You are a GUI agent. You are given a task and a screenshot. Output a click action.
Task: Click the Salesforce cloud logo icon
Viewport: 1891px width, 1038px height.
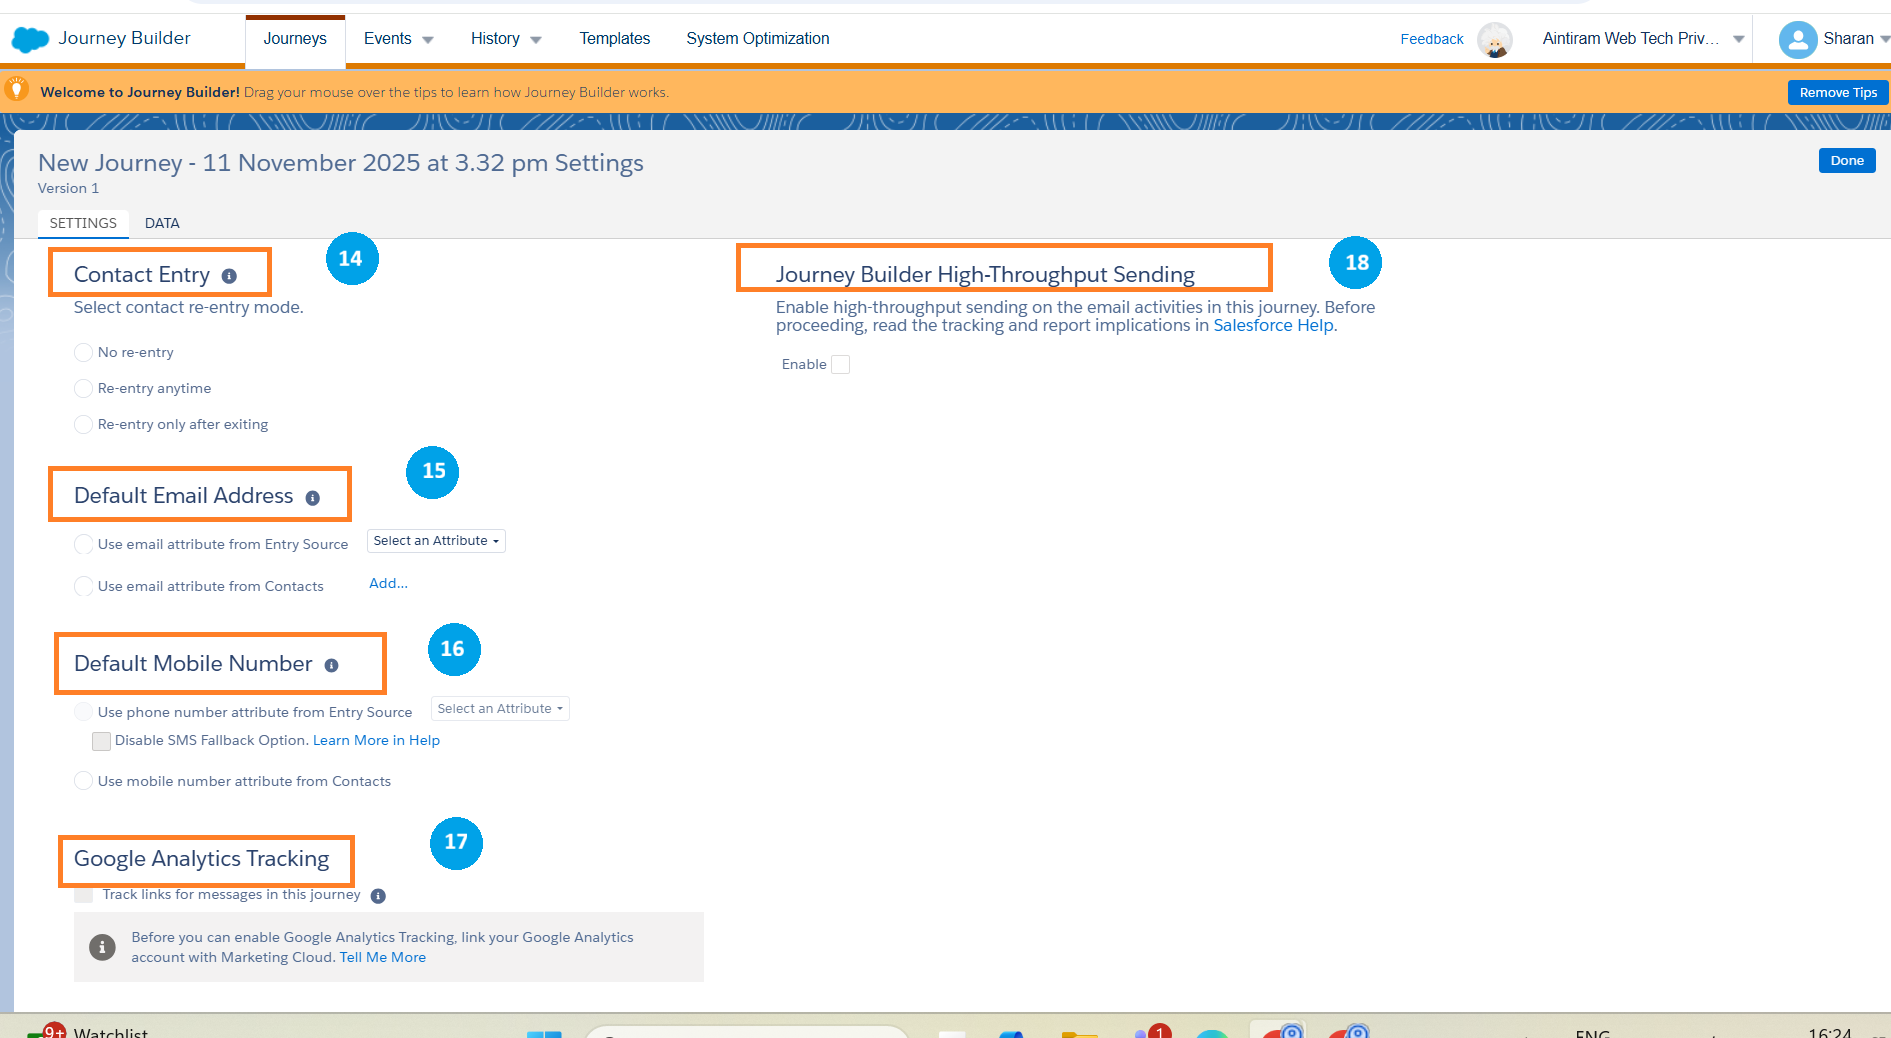tap(30, 39)
